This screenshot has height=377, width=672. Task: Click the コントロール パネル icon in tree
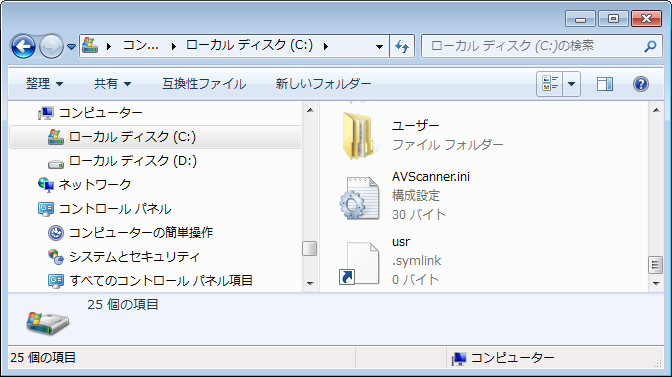click(45, 209)
